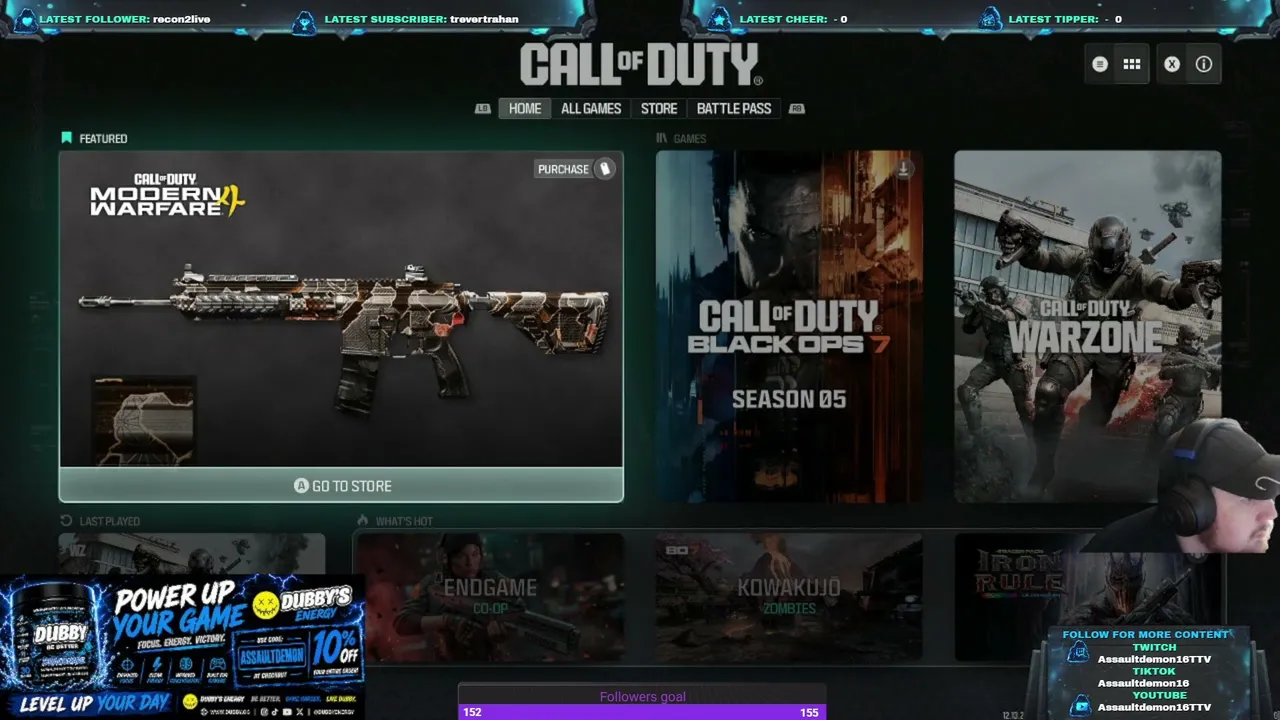Image resolution: width=1280 pixels, height=720 pixels.
Task: Click the small blueprint preview thumbnail
Action: (x=143, y=420)
